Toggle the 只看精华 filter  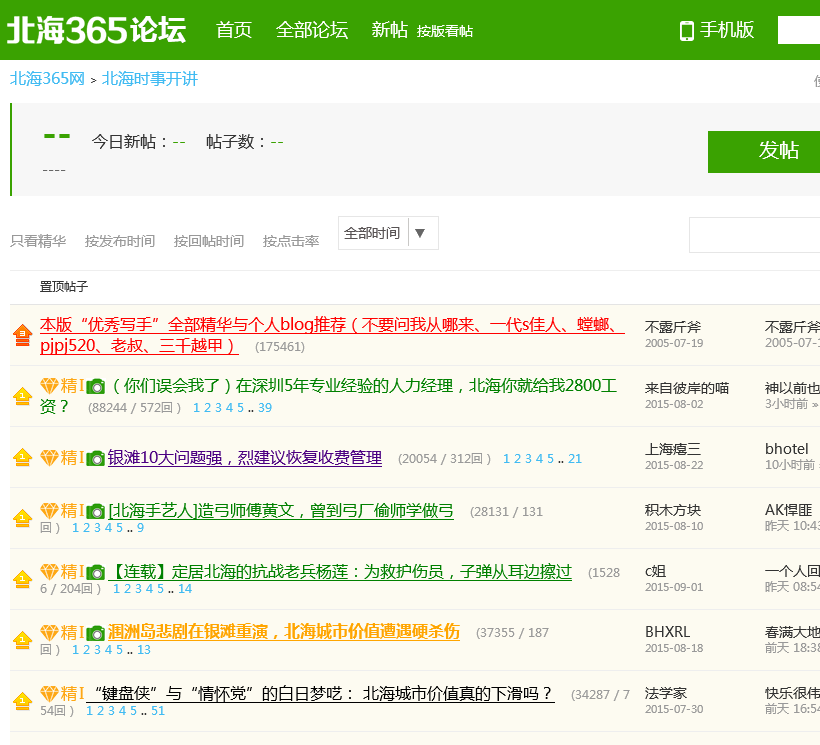pos(38,241)
